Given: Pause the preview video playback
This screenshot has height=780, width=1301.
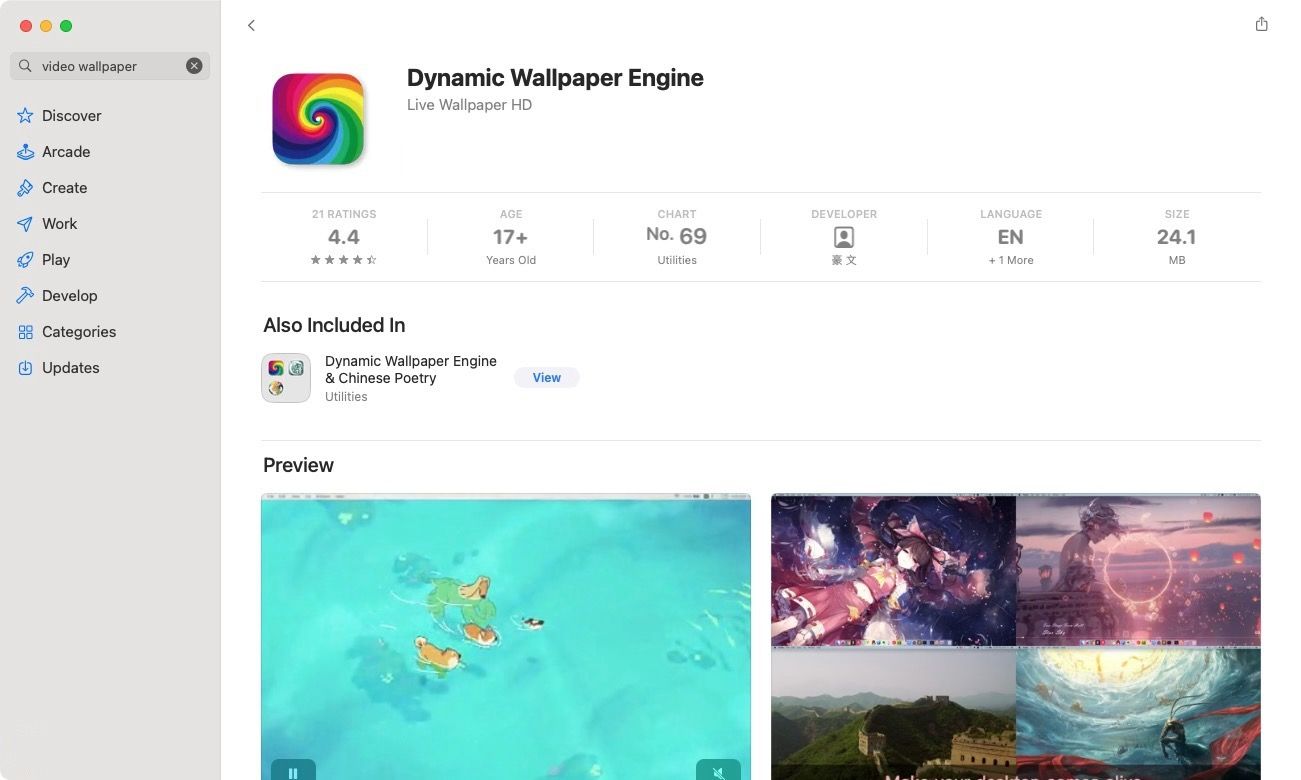Looking at the screenshot, I should tap(293, 772).
